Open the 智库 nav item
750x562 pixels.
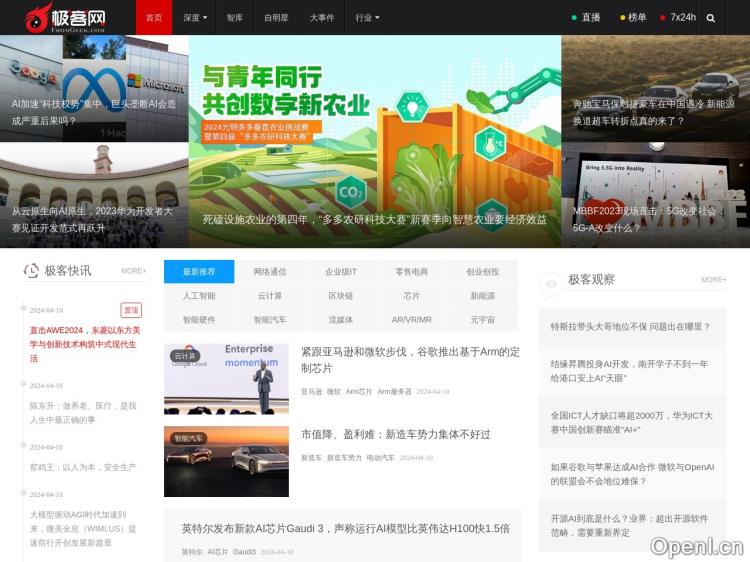click(235, 17)
